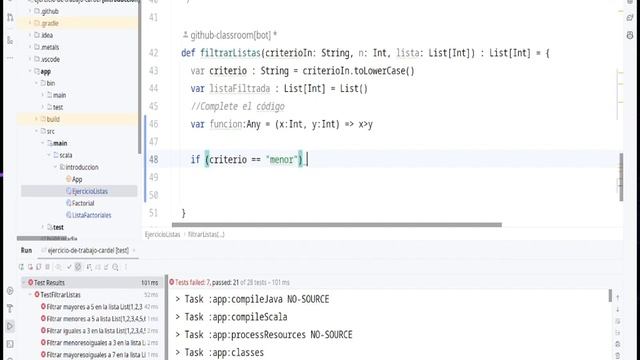Expand all test results icon
Viewport: 640px width, 360px height.
98,267
